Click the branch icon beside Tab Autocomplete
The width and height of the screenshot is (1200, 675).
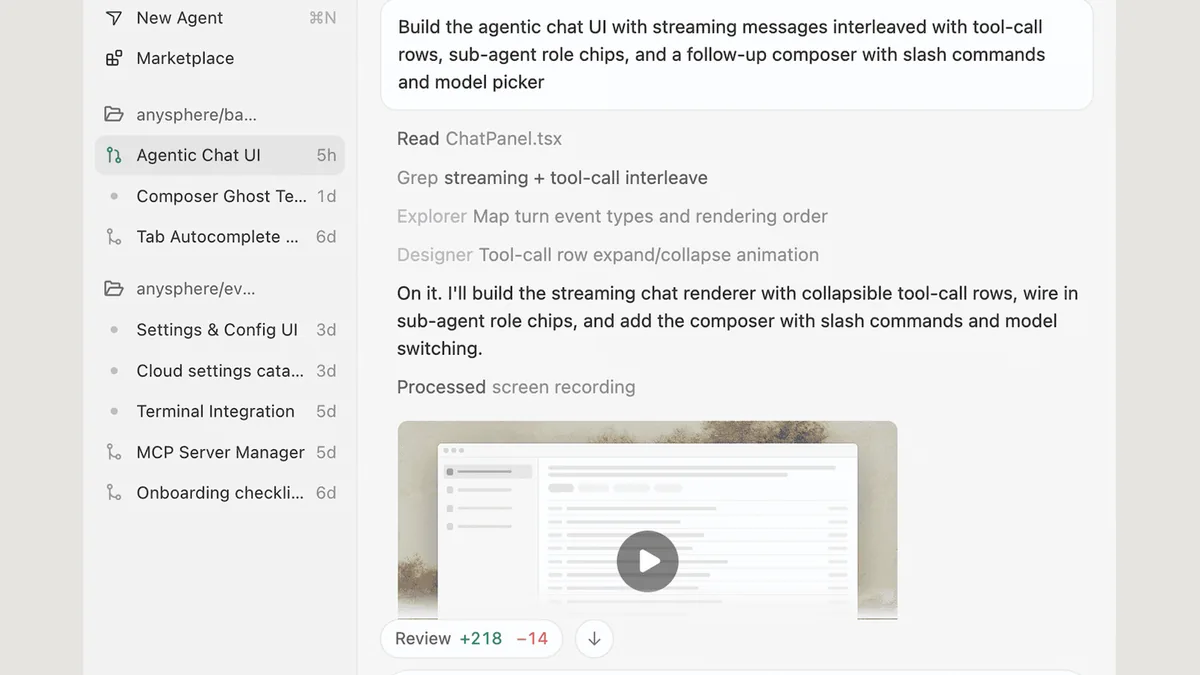point(114,237)
